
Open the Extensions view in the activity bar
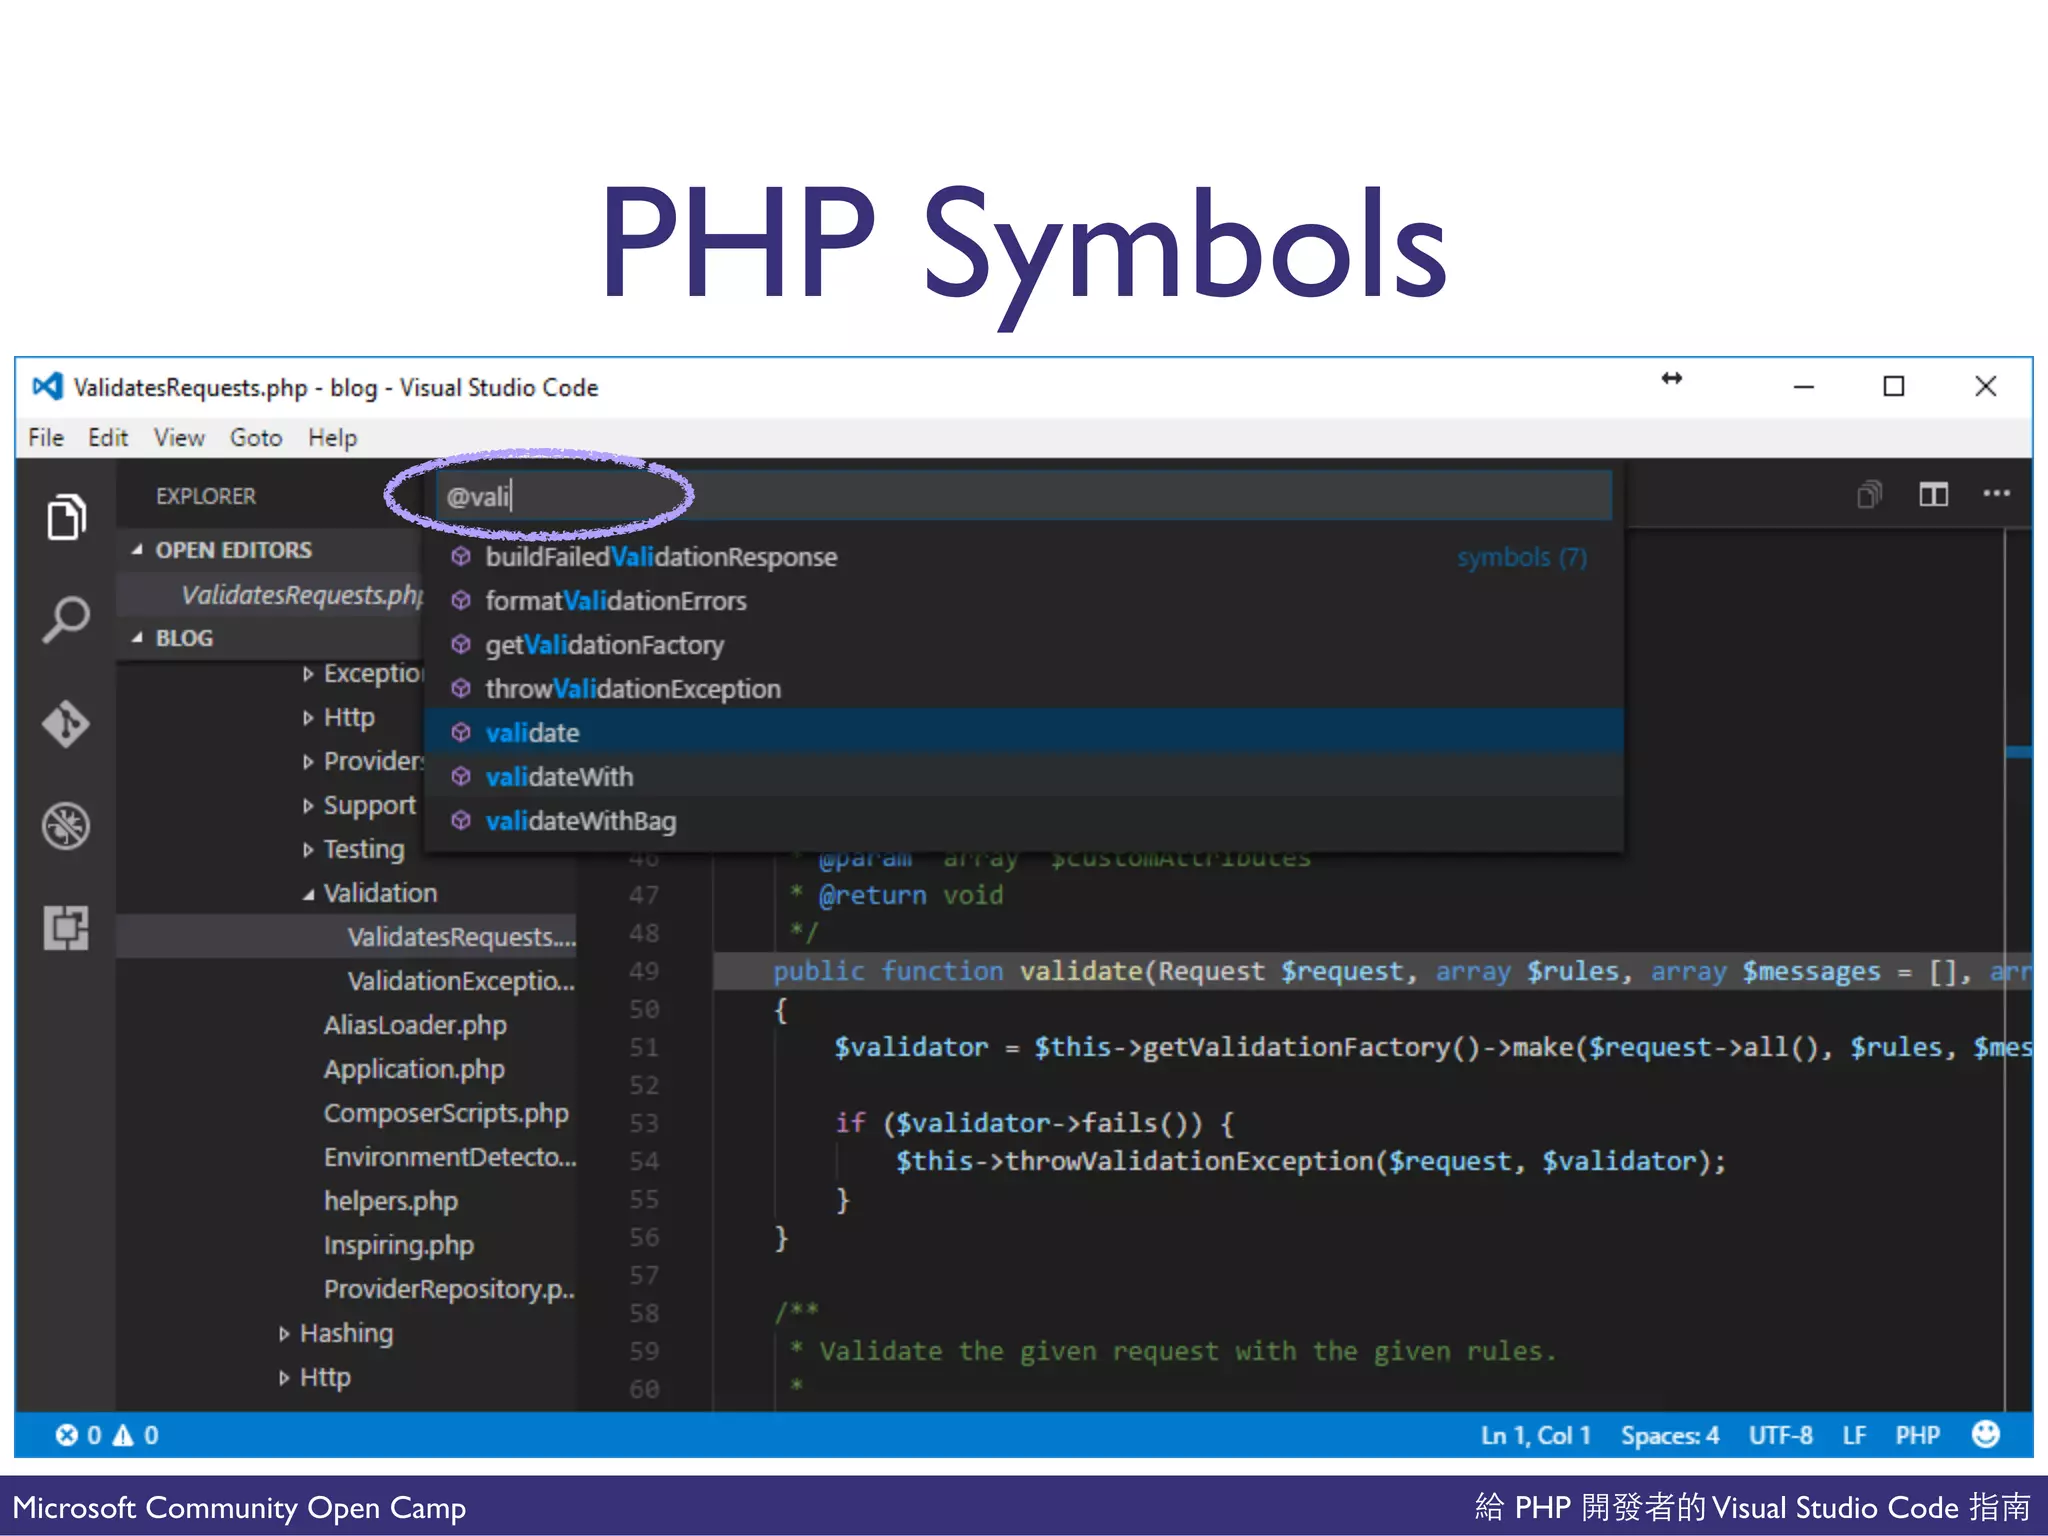(66, 928)
